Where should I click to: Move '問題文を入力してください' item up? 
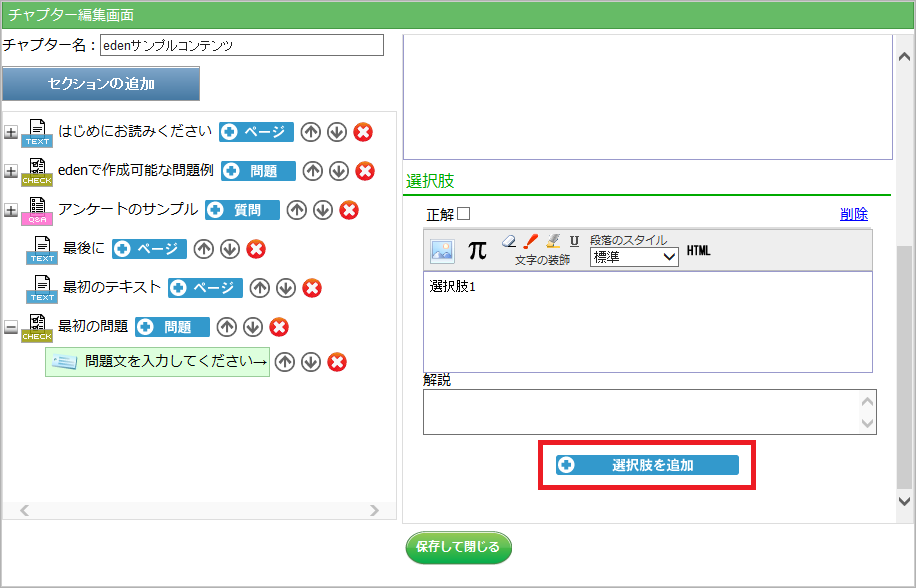pyautogui.click(x=284, y=363)
